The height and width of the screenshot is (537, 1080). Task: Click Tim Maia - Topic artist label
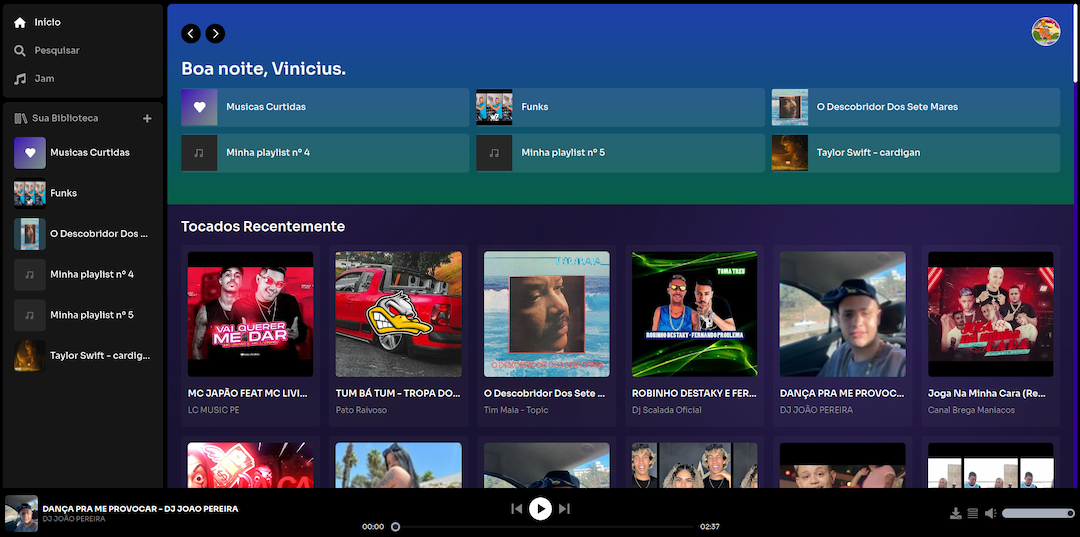pyautogui.click(x=518, y=410)
